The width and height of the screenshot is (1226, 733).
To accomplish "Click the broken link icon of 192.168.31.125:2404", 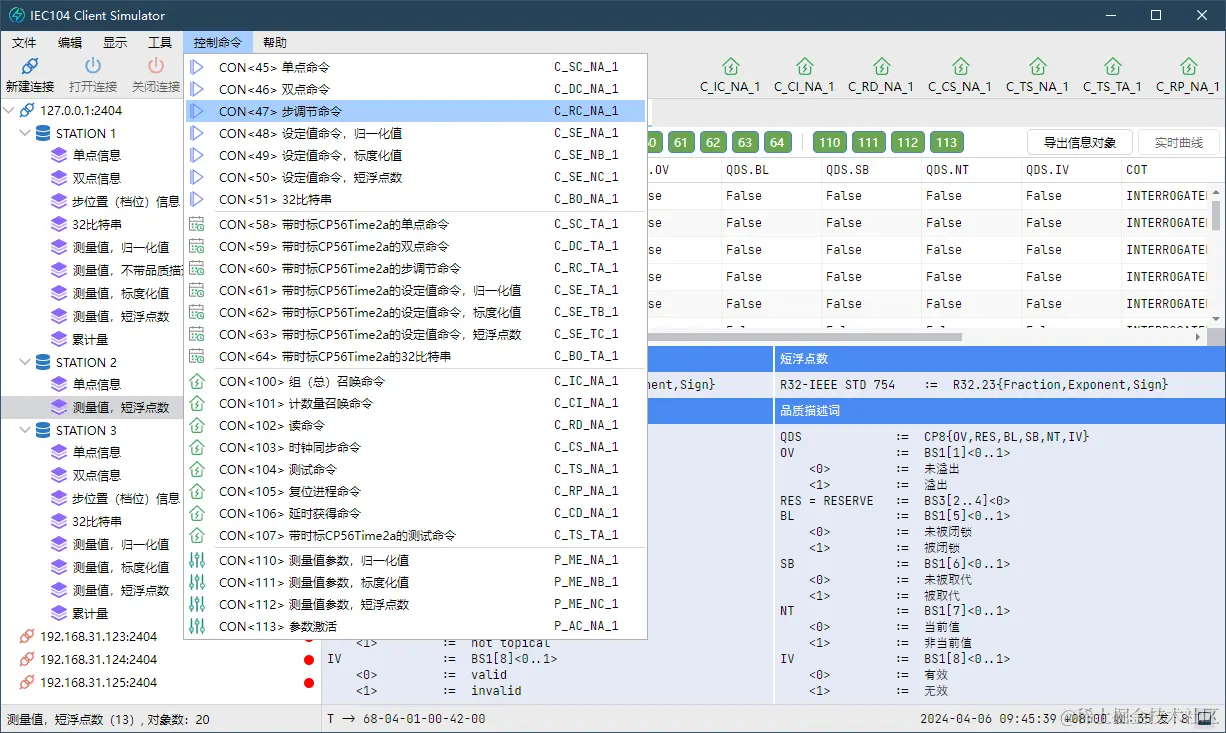I will [x=27, y=682].
